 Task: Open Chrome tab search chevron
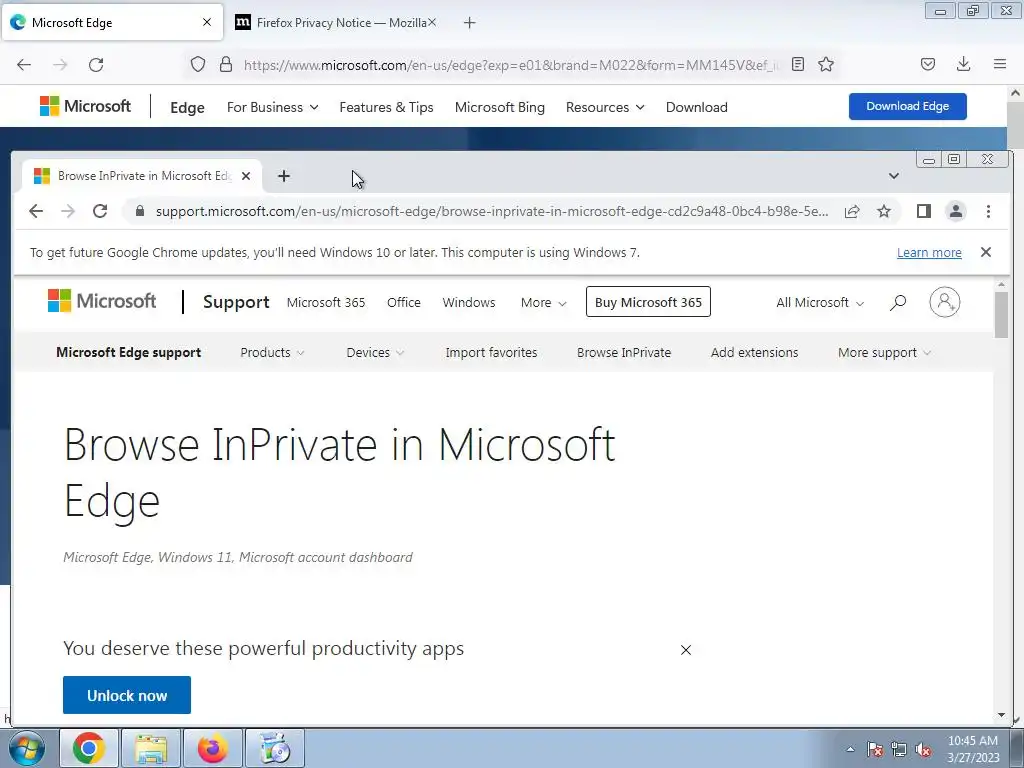[x=893, y=176]
